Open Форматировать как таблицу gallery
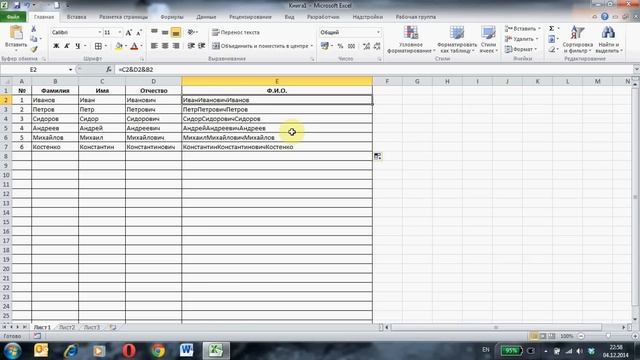The width and height of the screenshot is (640, 360). 457,39
